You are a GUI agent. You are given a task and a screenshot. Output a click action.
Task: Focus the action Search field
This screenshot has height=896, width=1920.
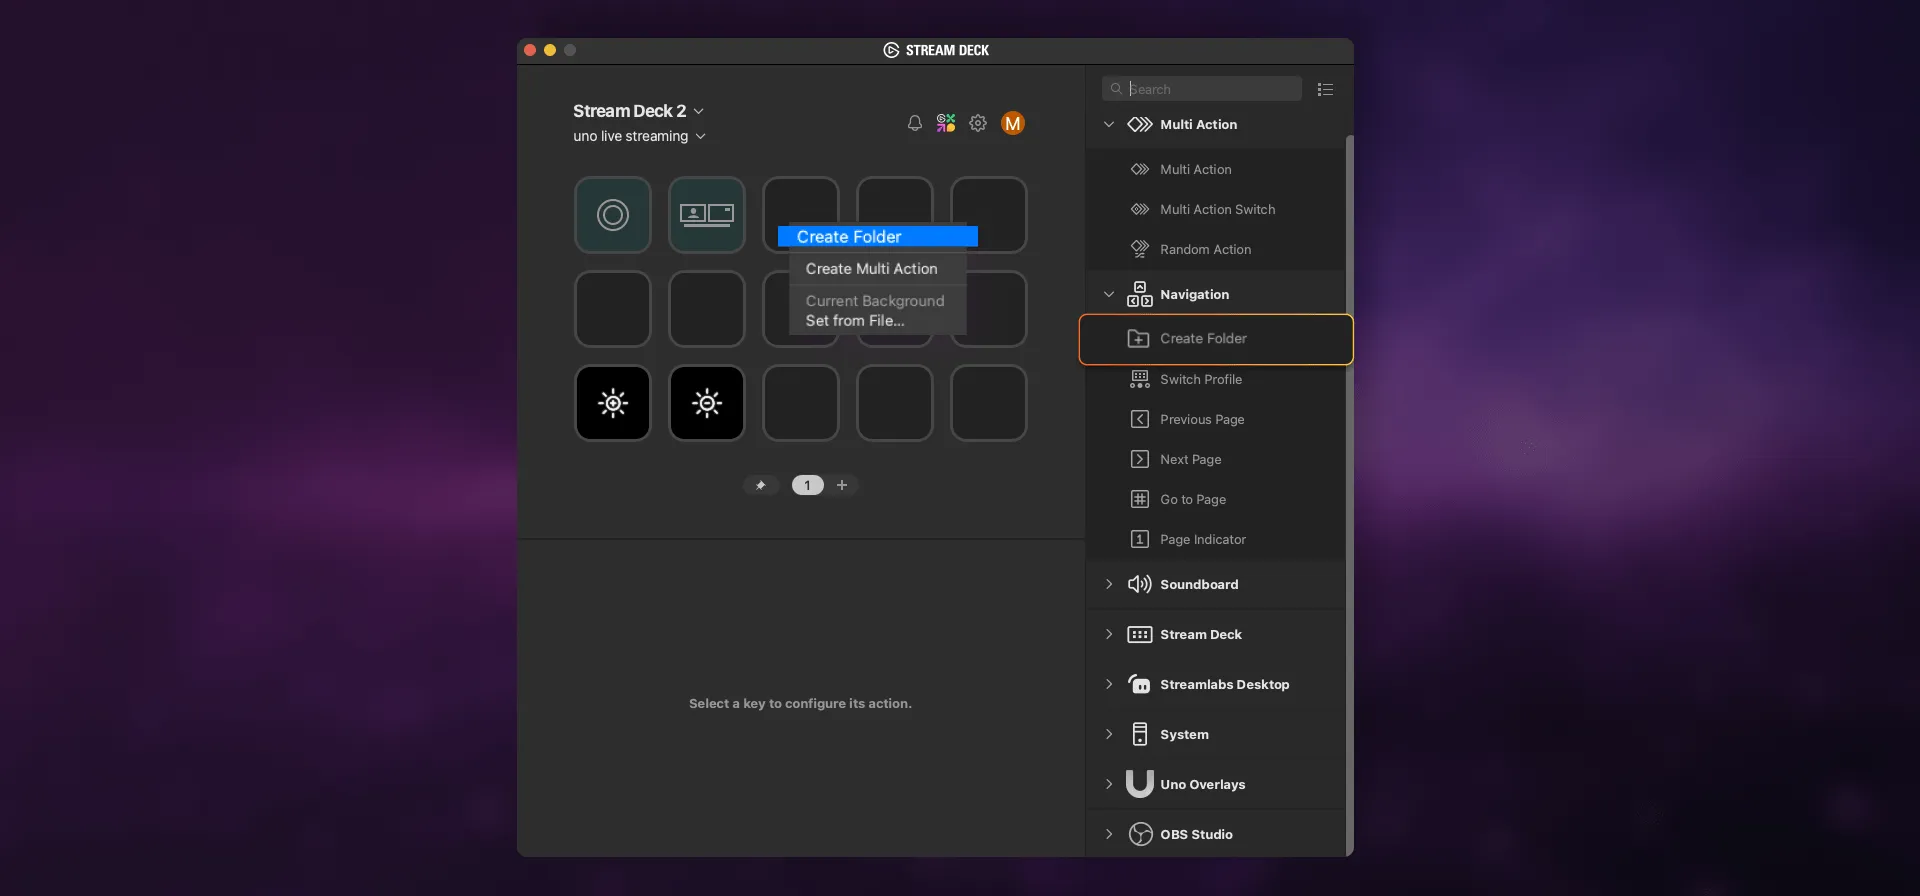[x=1202, y=89]
